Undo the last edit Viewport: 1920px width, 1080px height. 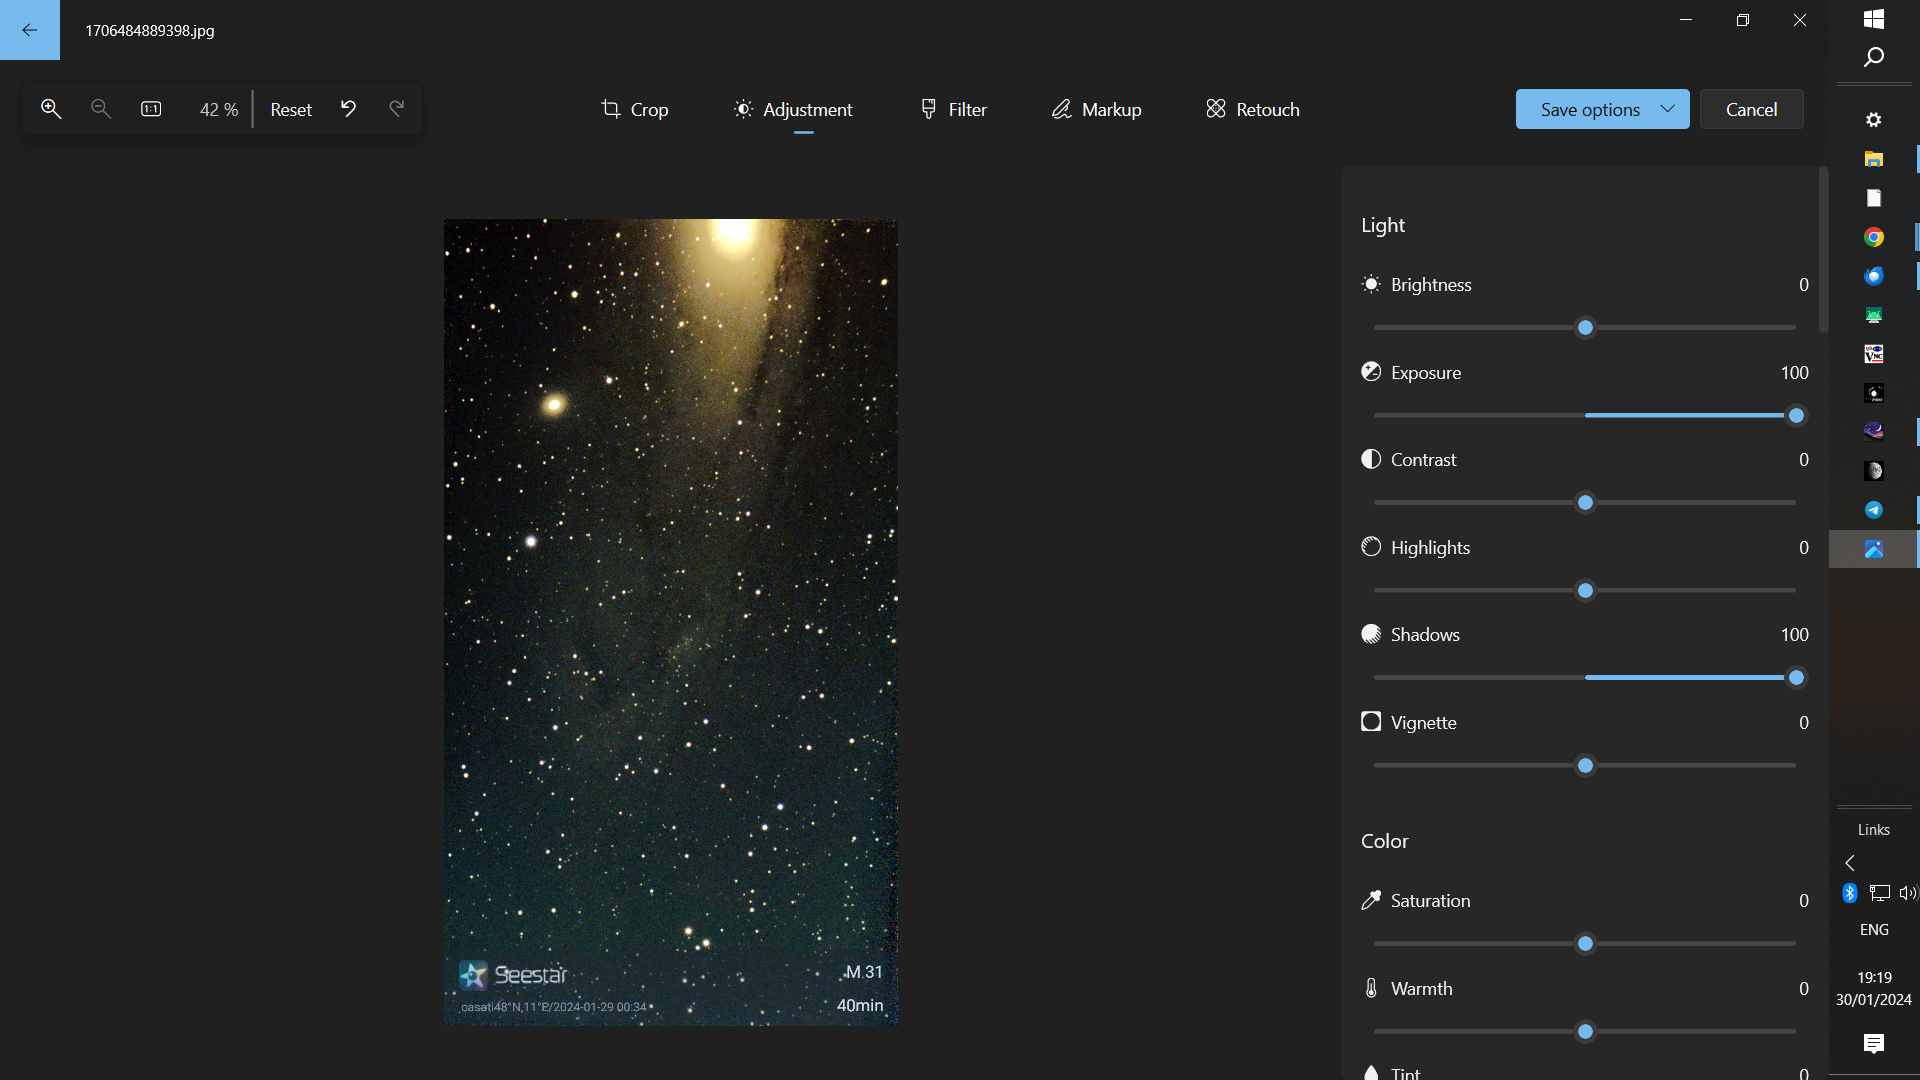[348, 109]
